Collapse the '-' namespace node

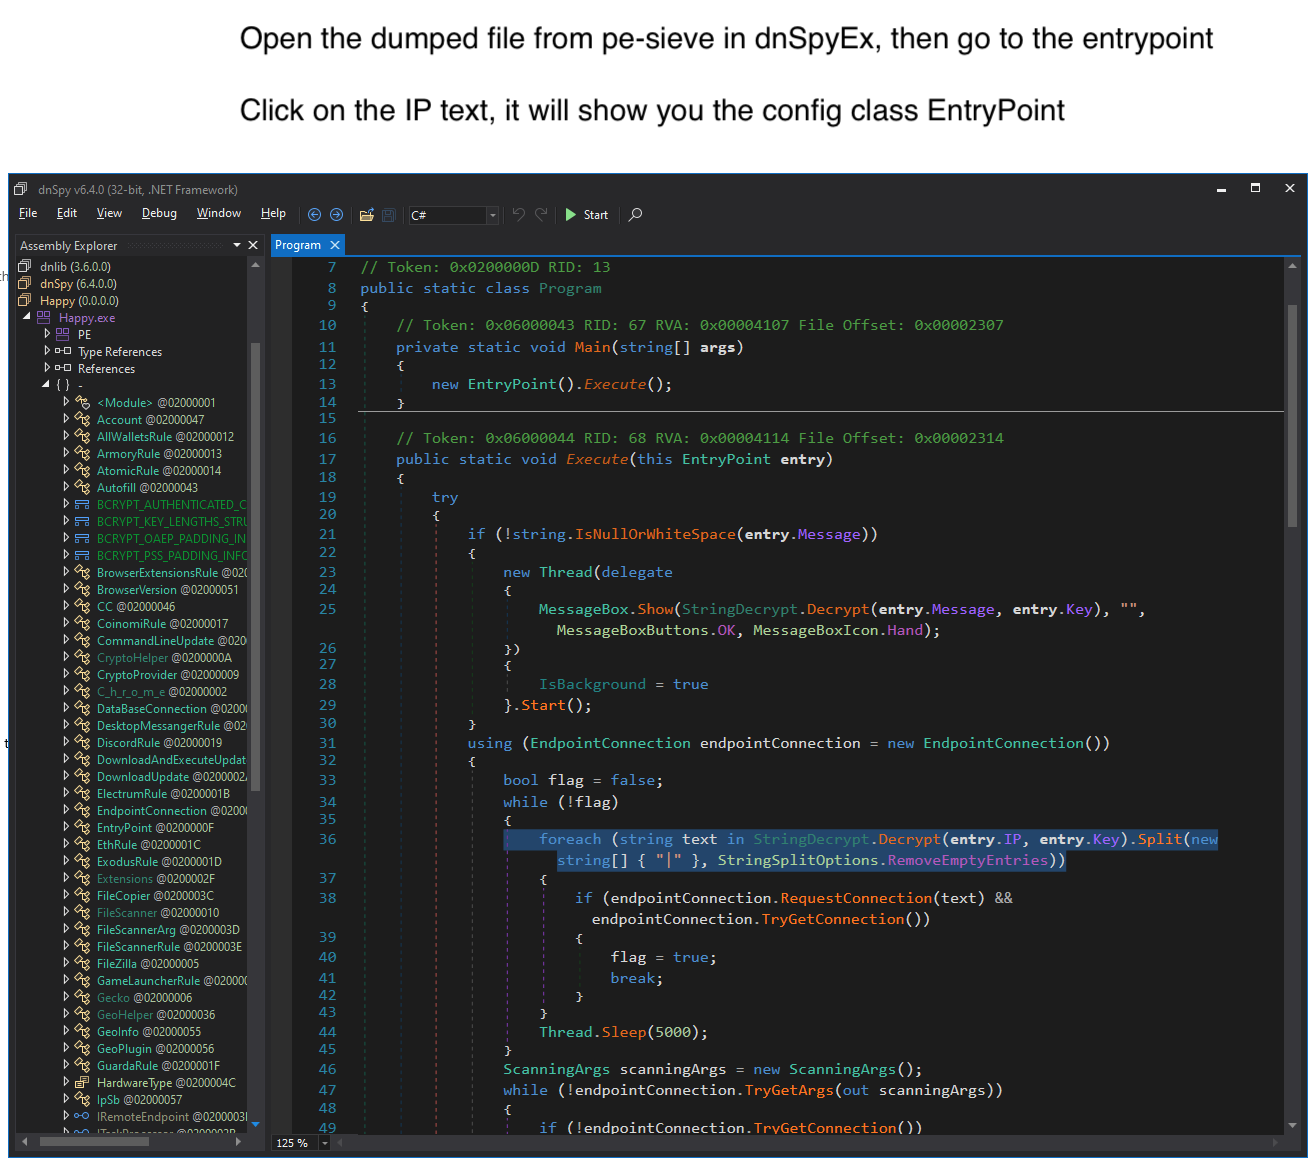pyautogui.click(x=46, y=385)
